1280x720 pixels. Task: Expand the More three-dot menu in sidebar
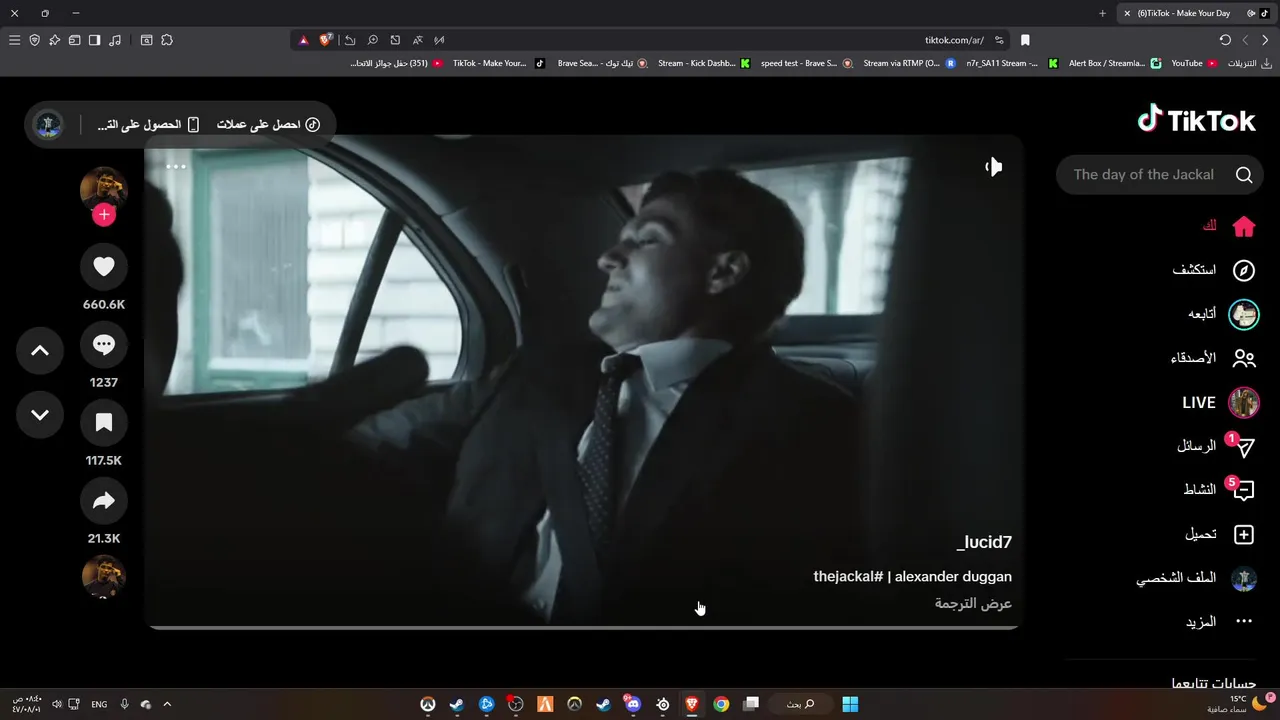click(1243, 621)
